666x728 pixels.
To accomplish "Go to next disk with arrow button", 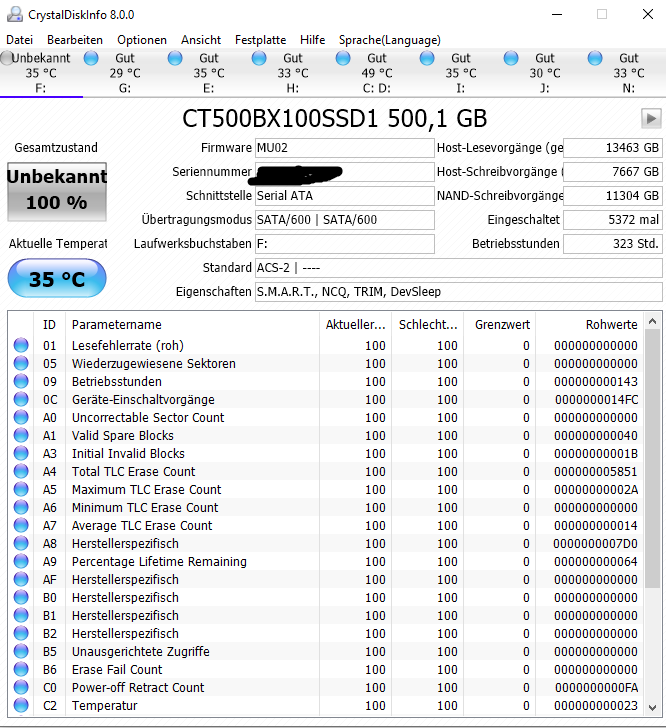I will (651, 119).
